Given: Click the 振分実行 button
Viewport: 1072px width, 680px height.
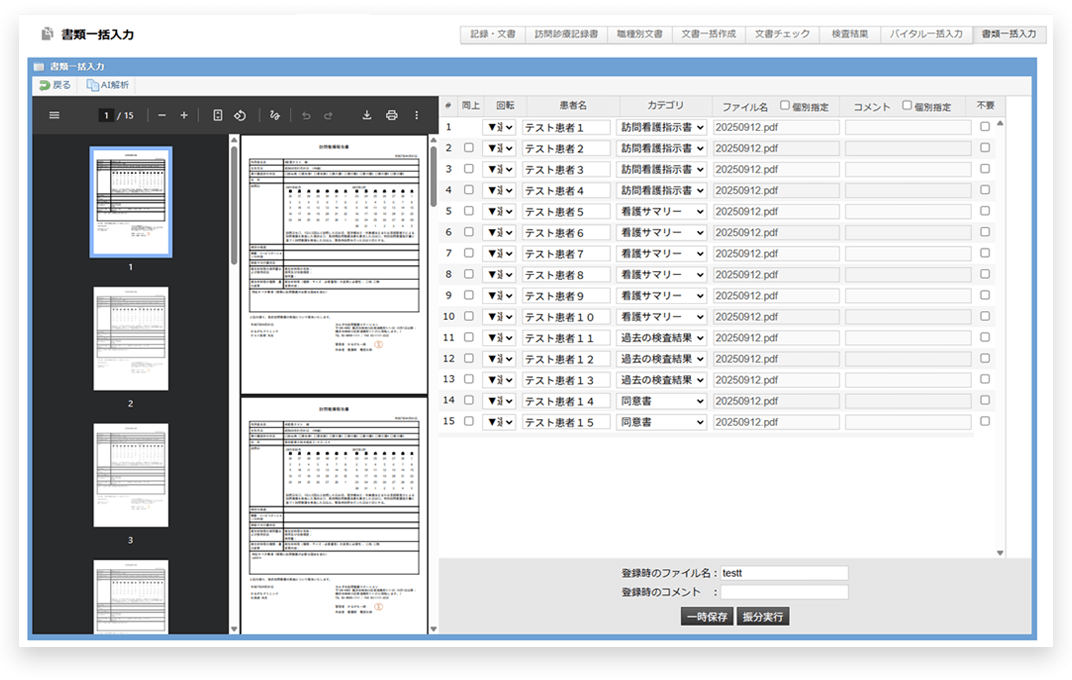Looking at the screenshot, I should tap(764, 617).
